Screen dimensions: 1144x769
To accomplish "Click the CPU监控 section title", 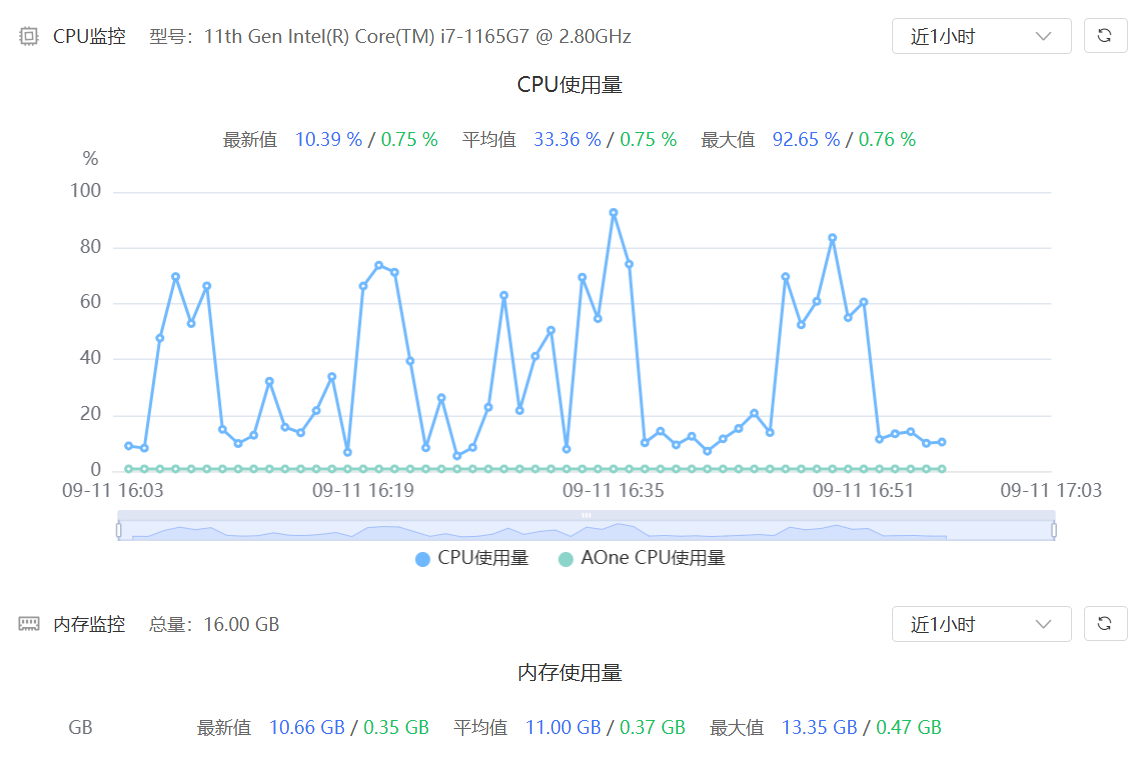I will pyautogui.click(x=89, y=36).
